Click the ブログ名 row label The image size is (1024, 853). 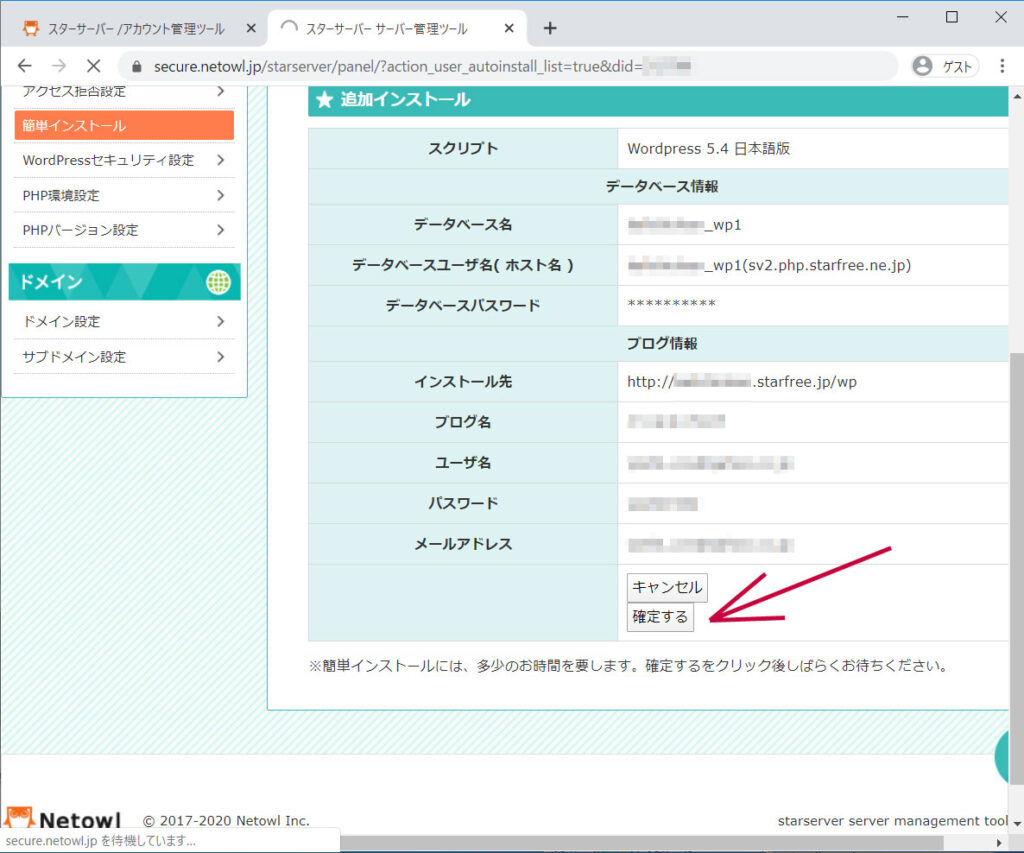[463, 423]
